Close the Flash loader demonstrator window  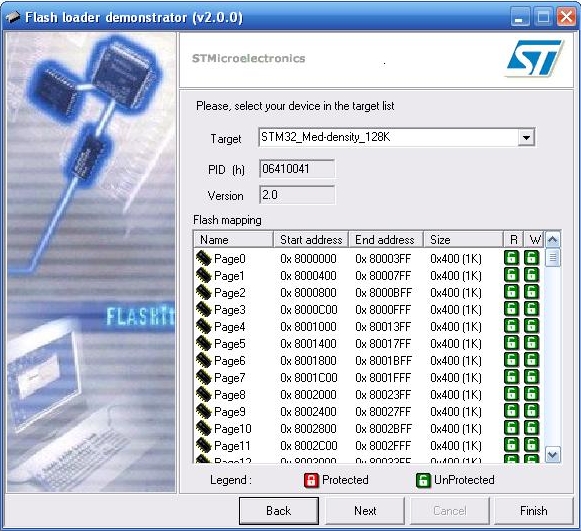point(566,17)
